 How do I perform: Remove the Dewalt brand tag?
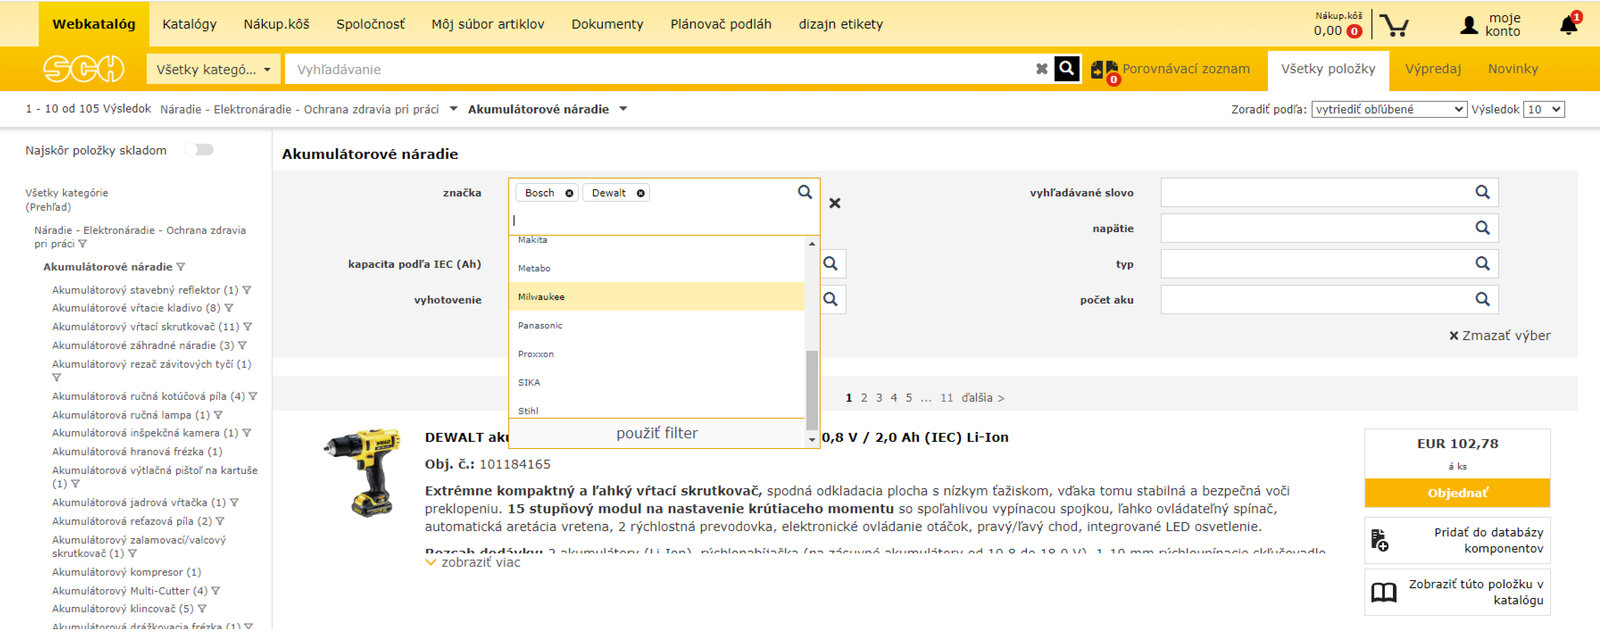(641, 193)
